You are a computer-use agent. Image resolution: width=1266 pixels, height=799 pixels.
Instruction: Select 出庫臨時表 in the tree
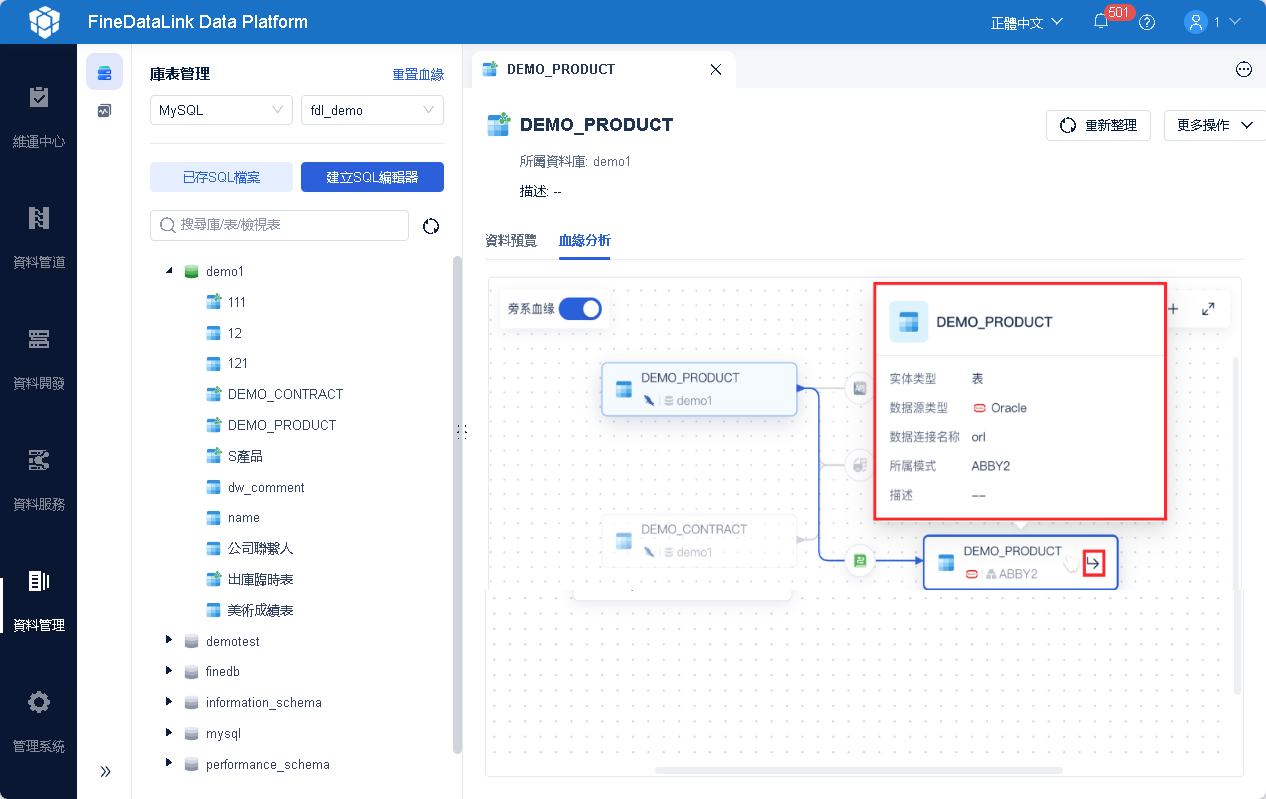(x=260, y=579)
